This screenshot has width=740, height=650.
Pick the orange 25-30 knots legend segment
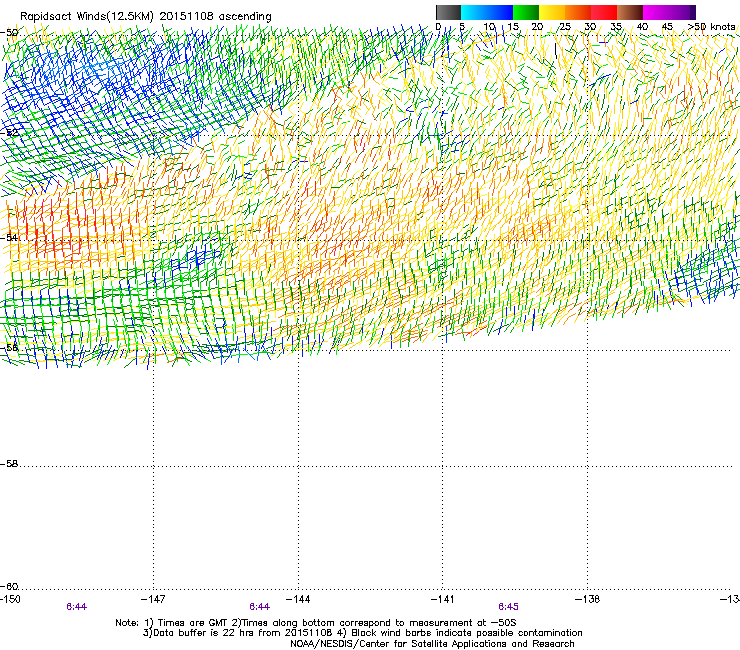point(578,12)
